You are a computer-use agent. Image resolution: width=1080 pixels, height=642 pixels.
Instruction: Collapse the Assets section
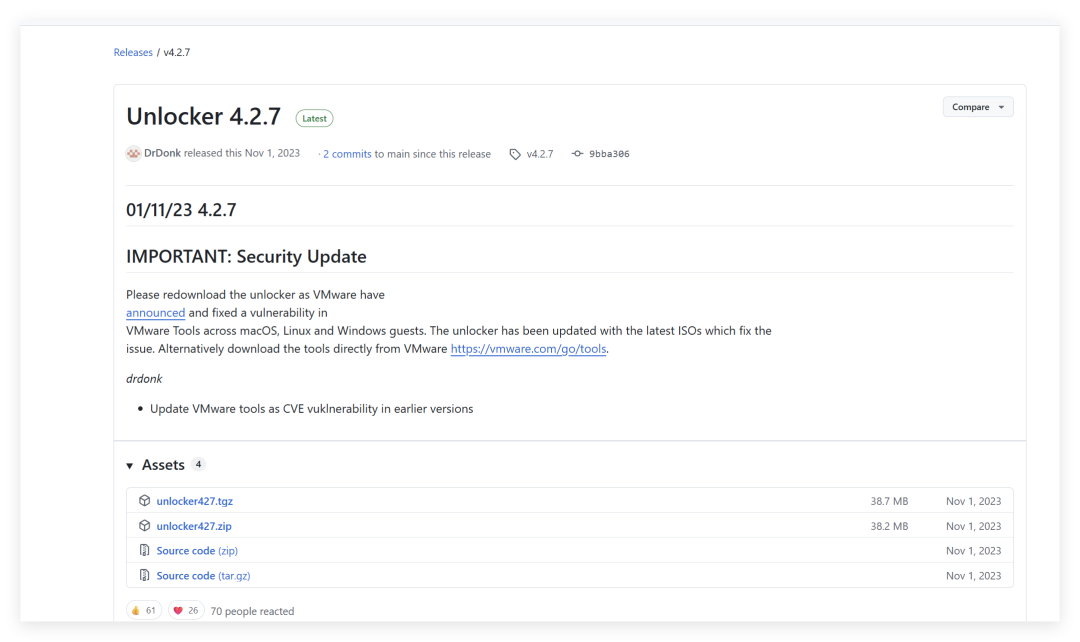pyautogui.click(x=130, y=466)
